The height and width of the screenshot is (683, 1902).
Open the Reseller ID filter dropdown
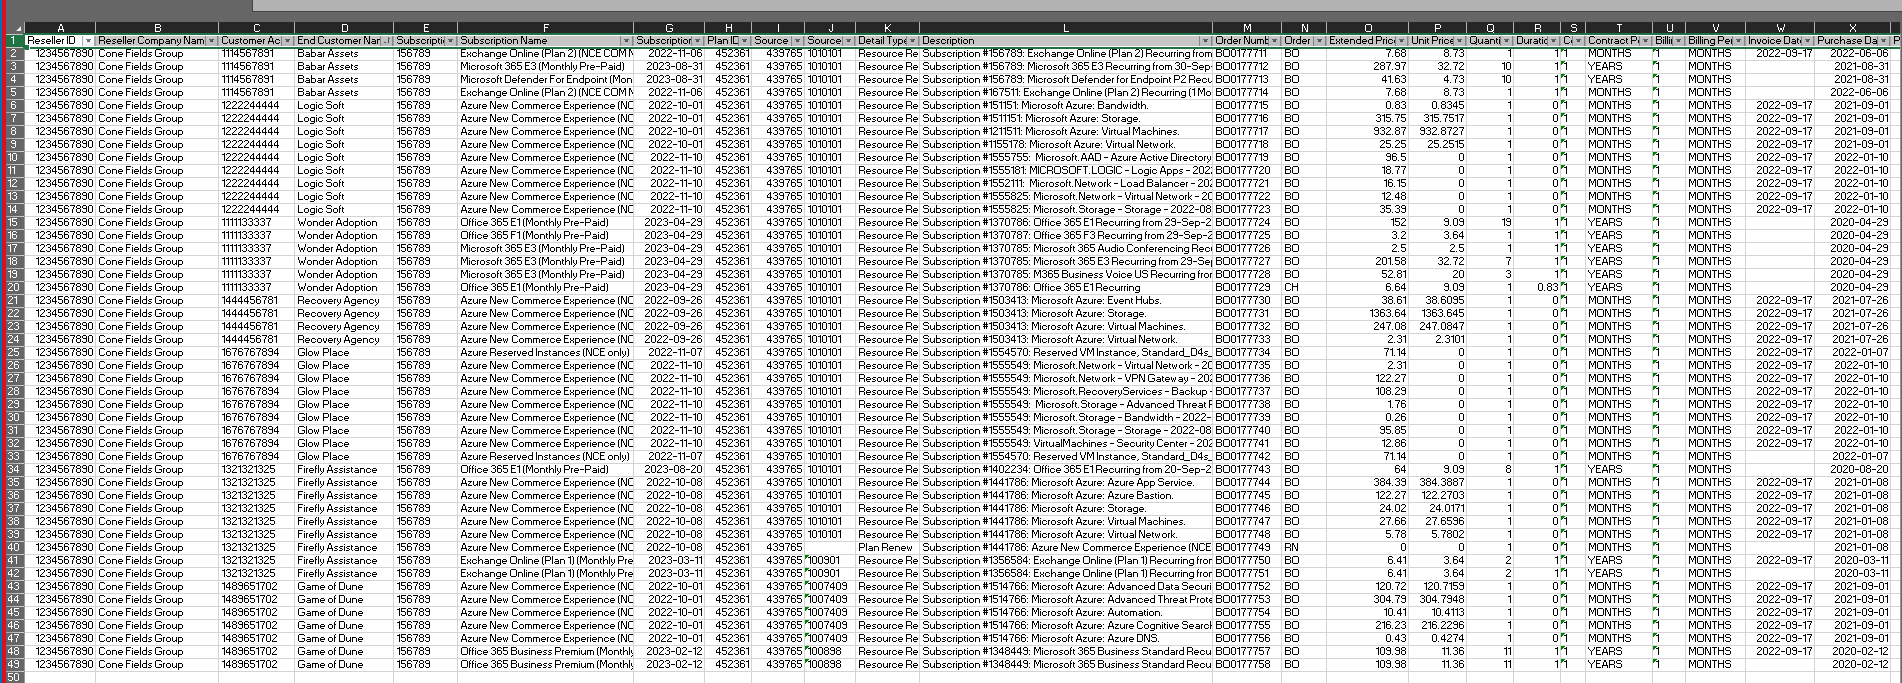[x=88, y=40]
